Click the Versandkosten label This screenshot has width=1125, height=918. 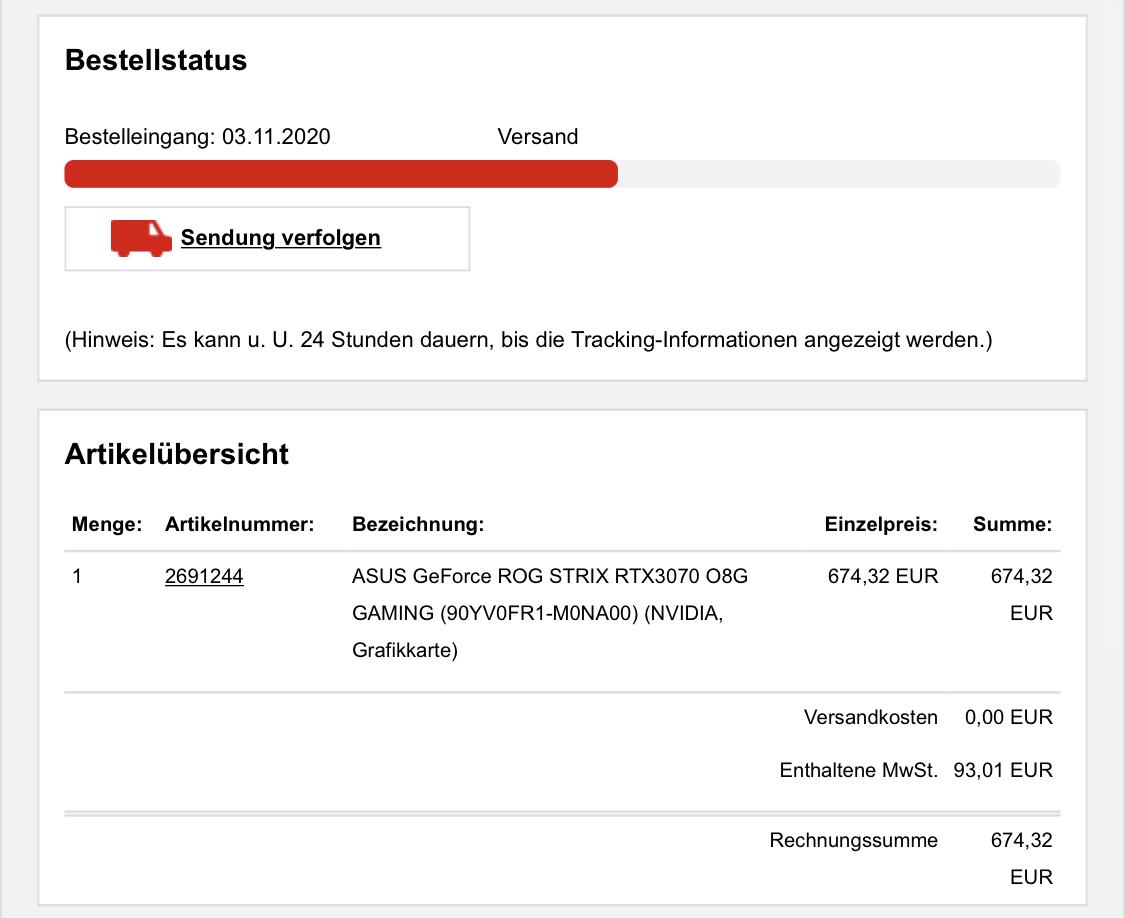pyautogui.click(x=870, y=717)
